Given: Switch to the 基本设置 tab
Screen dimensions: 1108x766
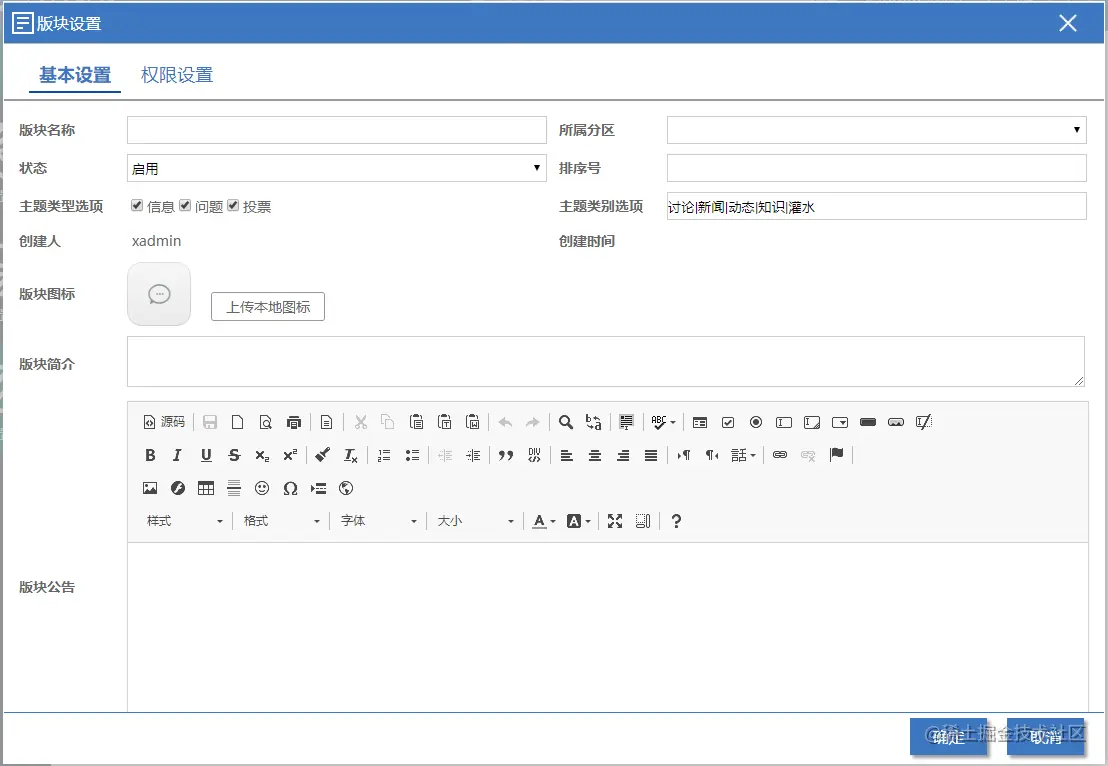Looking at the screenshot, I should (x=75, y=75).
